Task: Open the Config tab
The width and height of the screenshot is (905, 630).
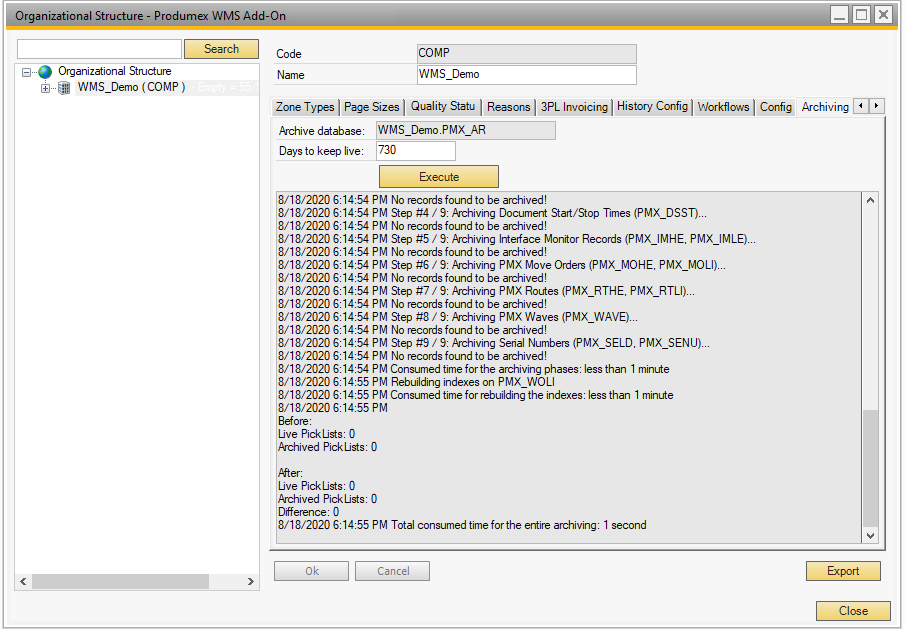Action: point(775,106)
